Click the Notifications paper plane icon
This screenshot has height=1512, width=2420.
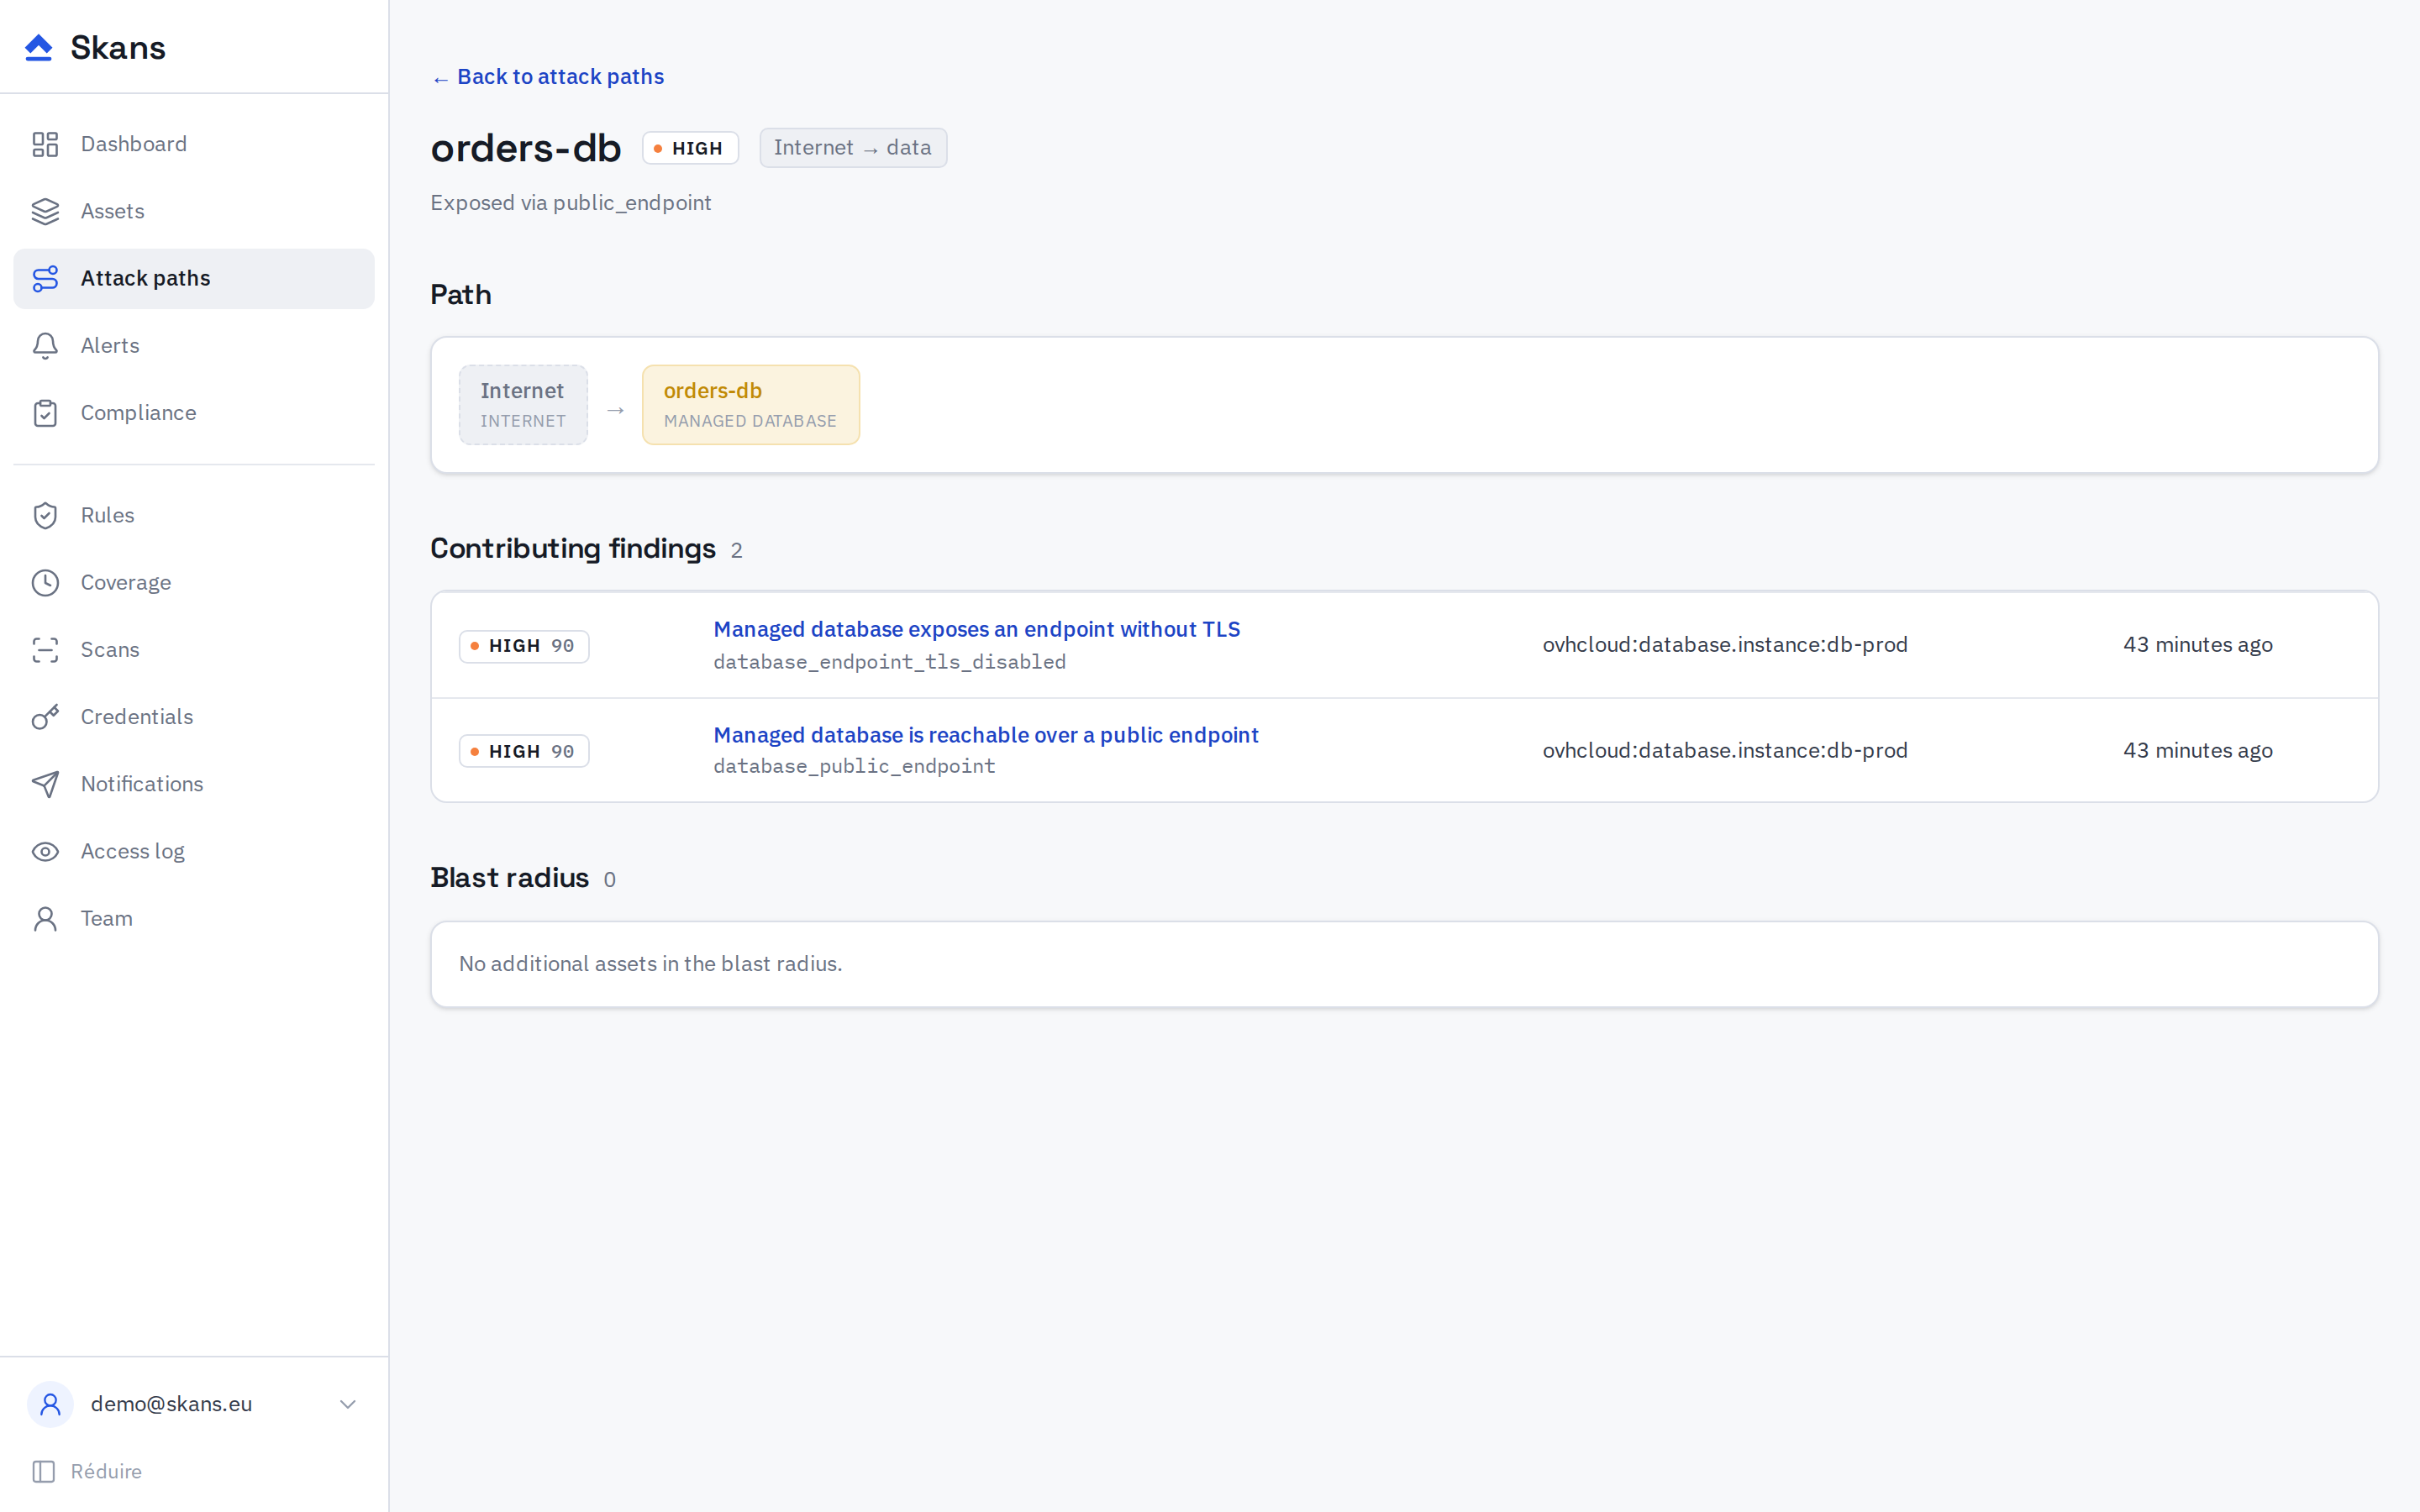[45, 784]
